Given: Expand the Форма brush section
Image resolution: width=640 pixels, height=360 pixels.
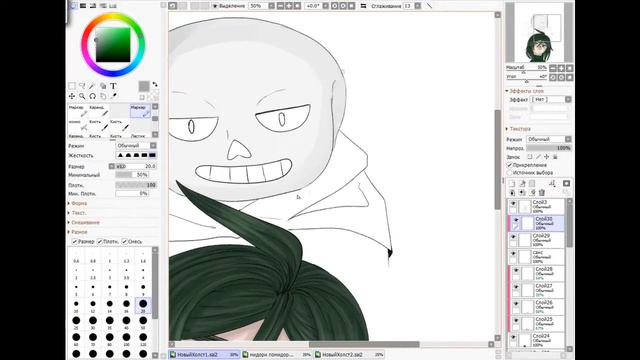Looking at the screenshot, I should click(78, 203).
